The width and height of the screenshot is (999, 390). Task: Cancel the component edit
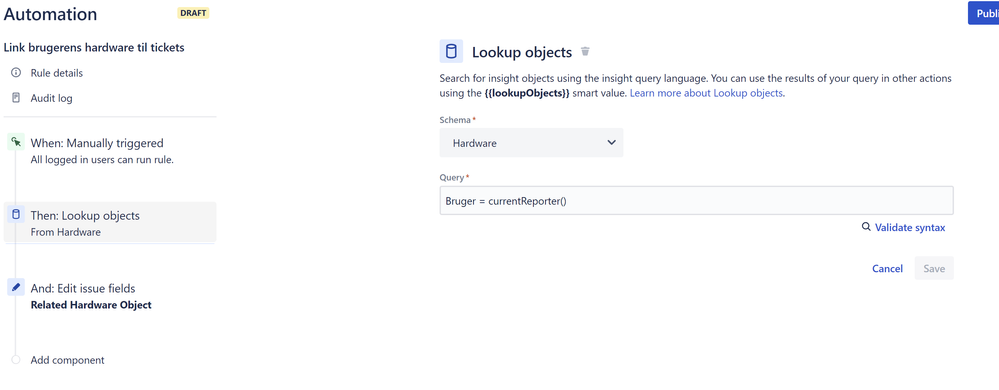[x=888, y=268]
